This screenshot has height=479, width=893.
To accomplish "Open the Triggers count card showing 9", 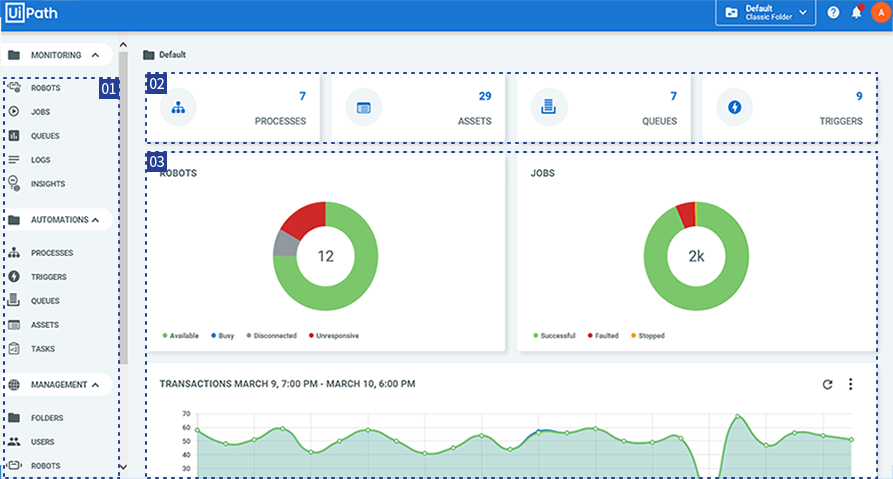I will (x=789, y=107).
